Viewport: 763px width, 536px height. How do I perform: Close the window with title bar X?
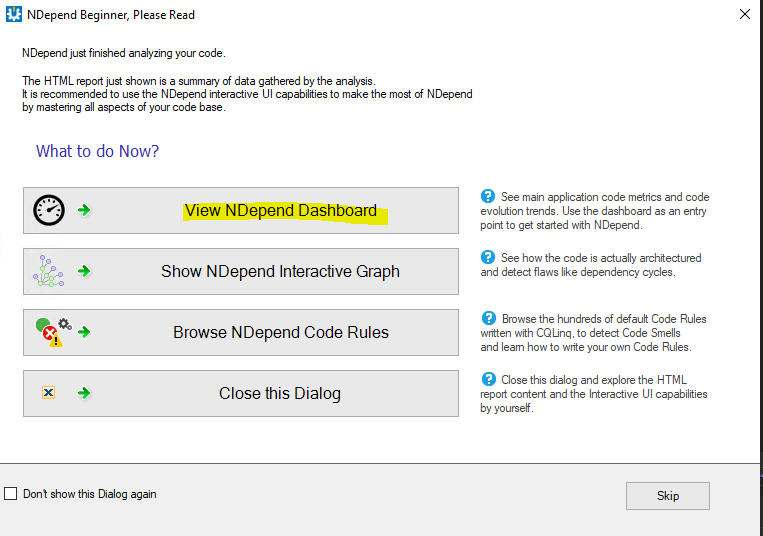[745, 14]
